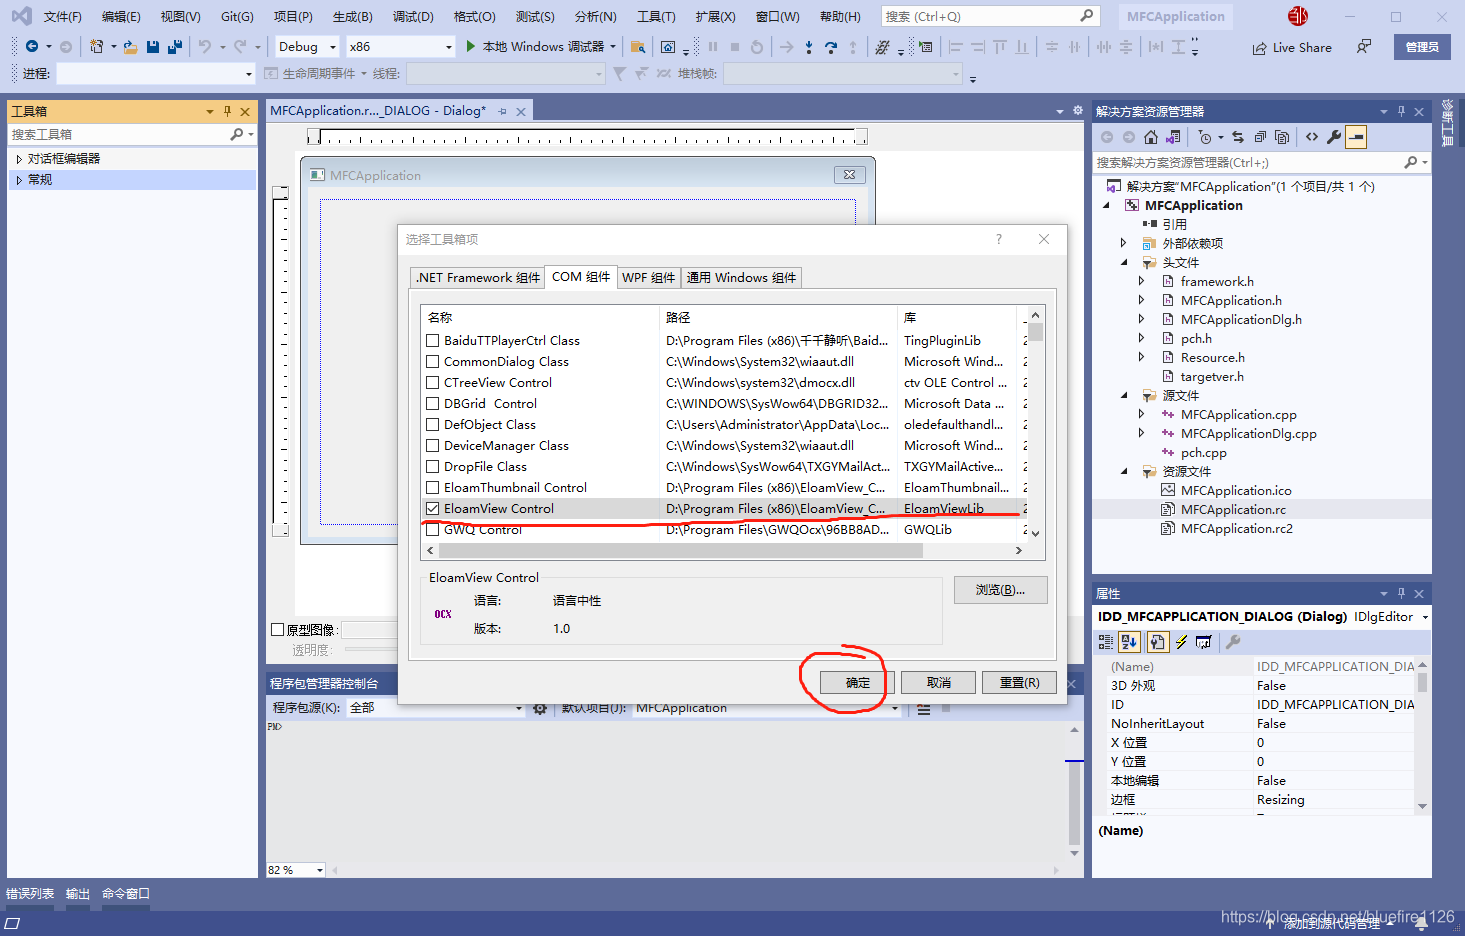Viewport: 1465px width, 936px height.
Task: Click categorized view icon in Properties panel
Action: coord(1105,642)
